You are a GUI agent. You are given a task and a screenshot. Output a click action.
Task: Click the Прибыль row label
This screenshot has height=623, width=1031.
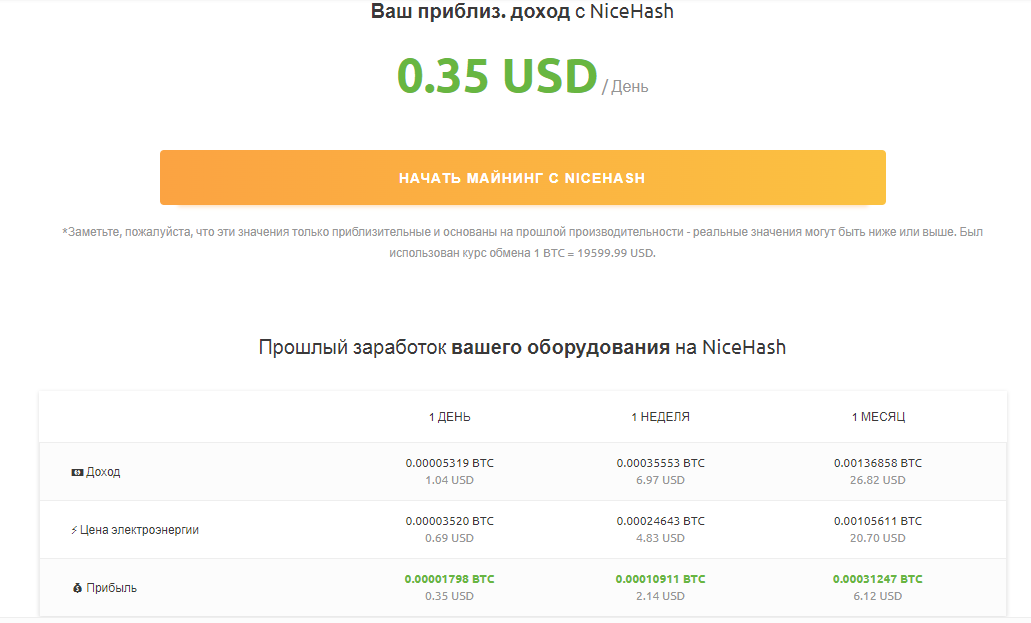pyautogui.click(x=112, y=588)
